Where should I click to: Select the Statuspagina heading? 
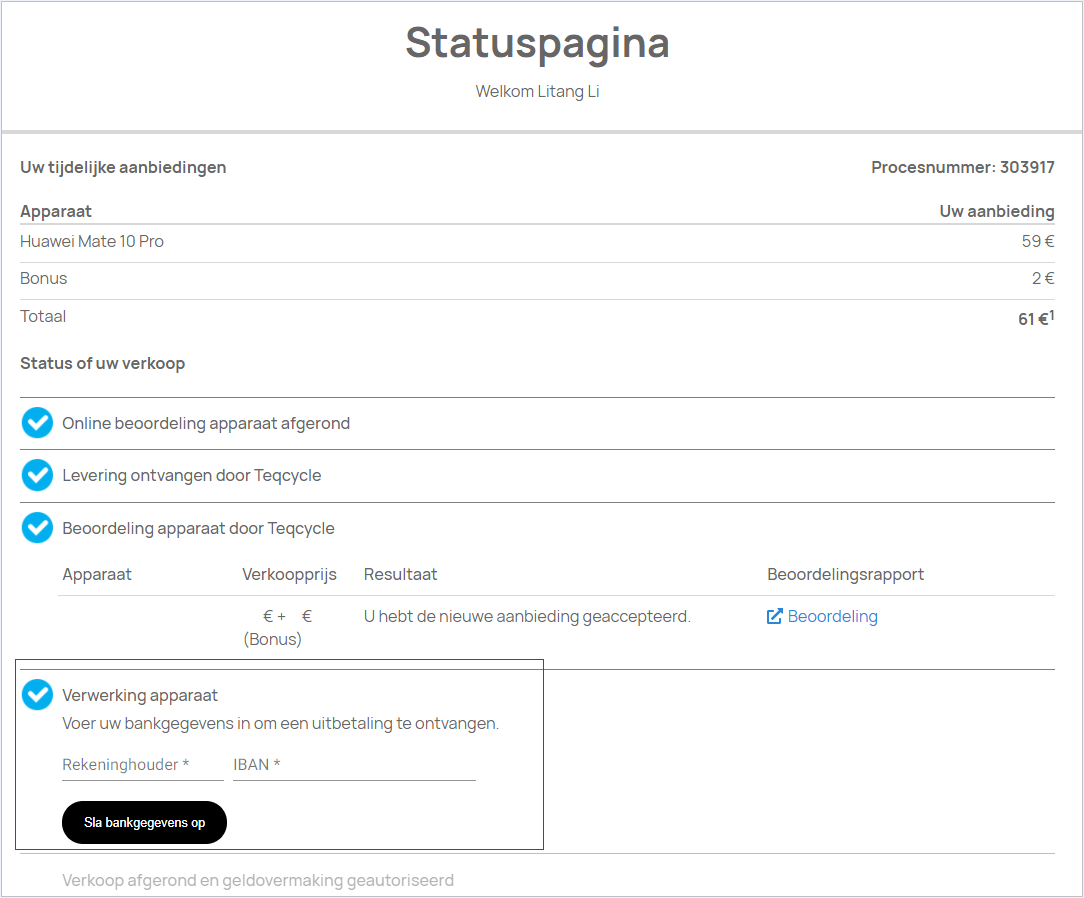coord(537,43)
